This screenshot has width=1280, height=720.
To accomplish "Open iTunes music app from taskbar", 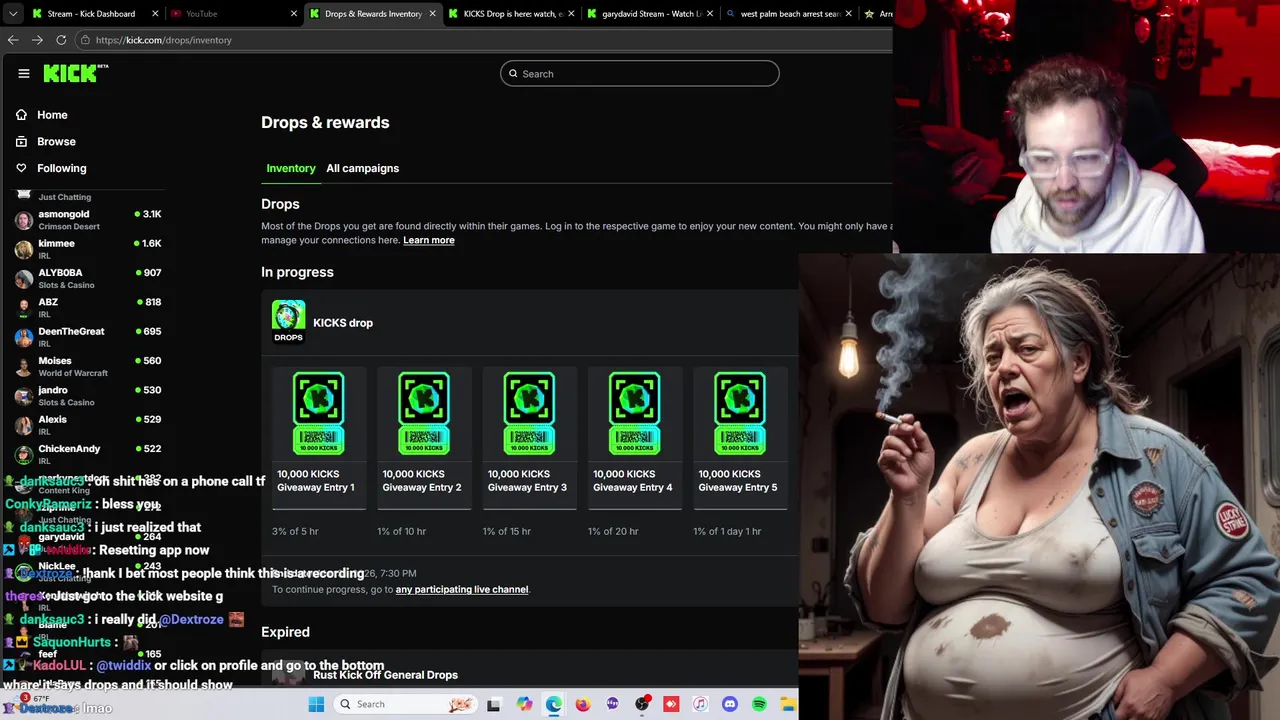I will (700, 704).
